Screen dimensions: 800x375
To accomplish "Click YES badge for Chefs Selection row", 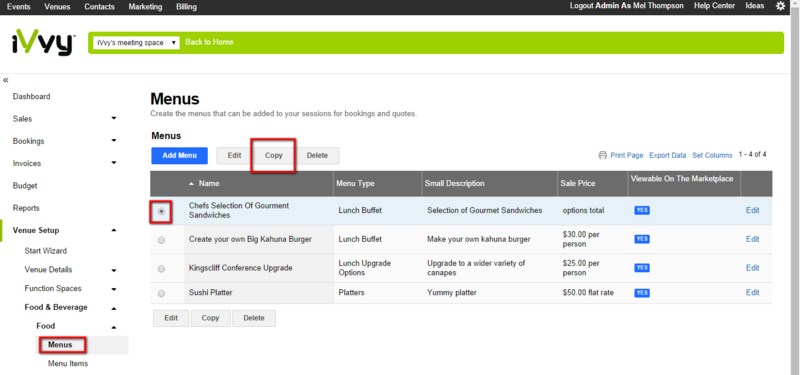I will pyautogui.click(x=642, y=210).
